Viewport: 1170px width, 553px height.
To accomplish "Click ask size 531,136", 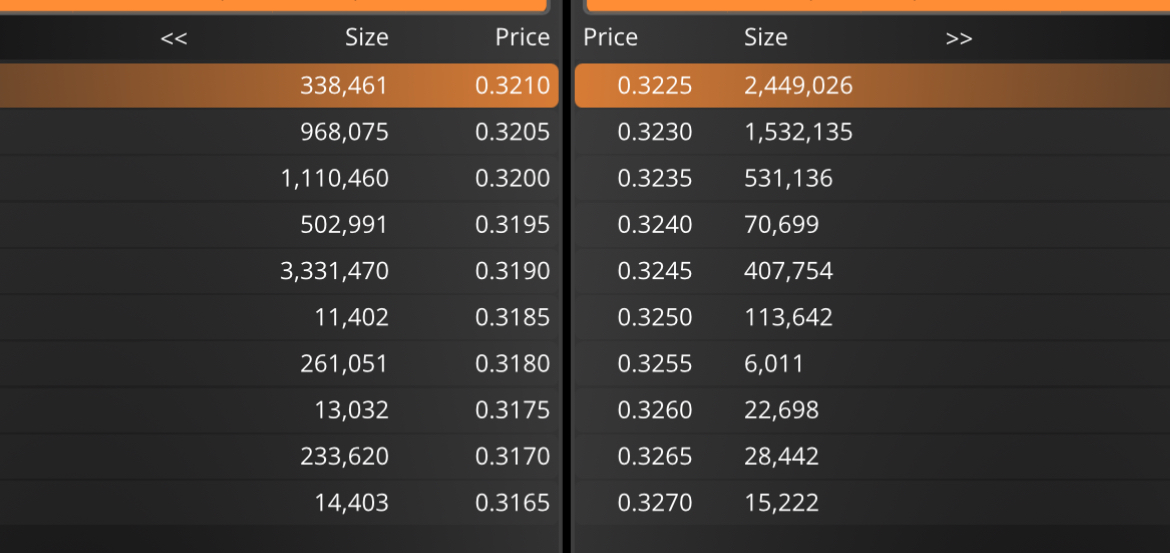I will 788,178.
